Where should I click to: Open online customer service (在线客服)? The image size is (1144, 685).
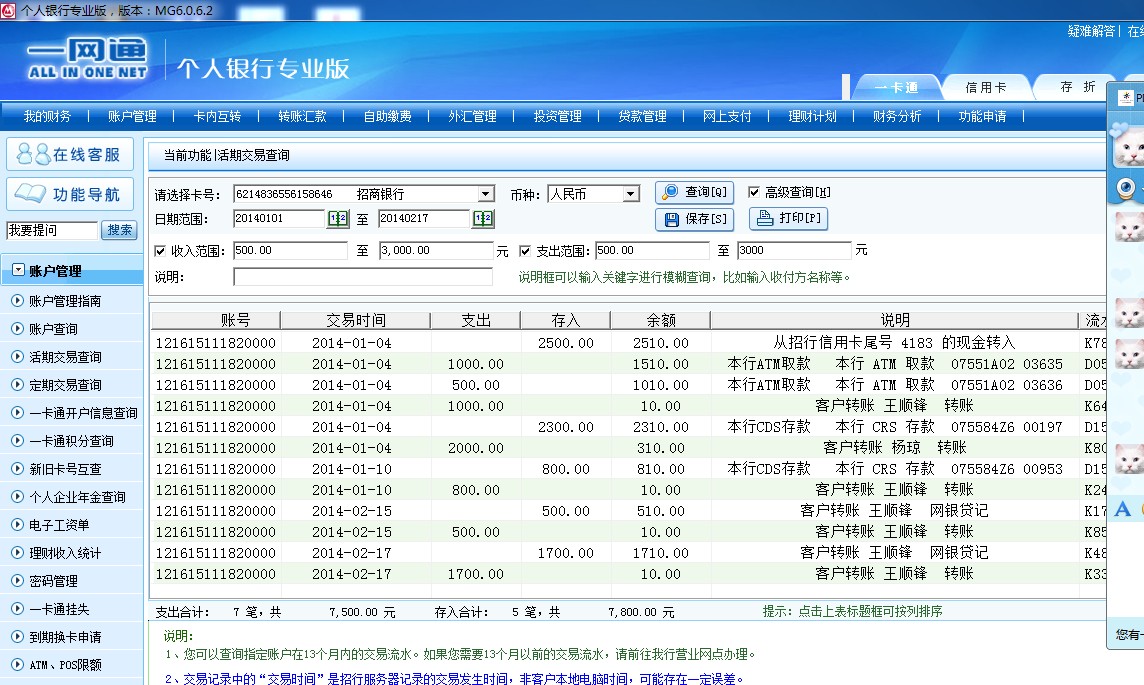71,154
